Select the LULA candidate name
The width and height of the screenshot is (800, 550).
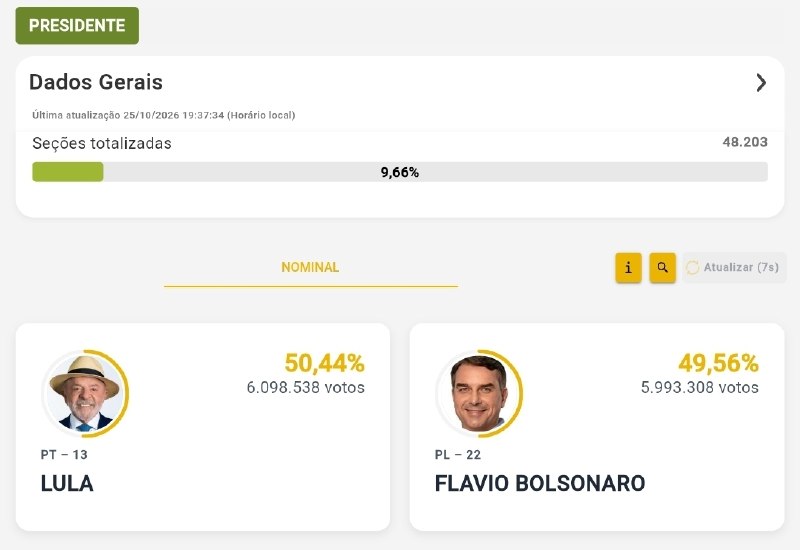67,484
